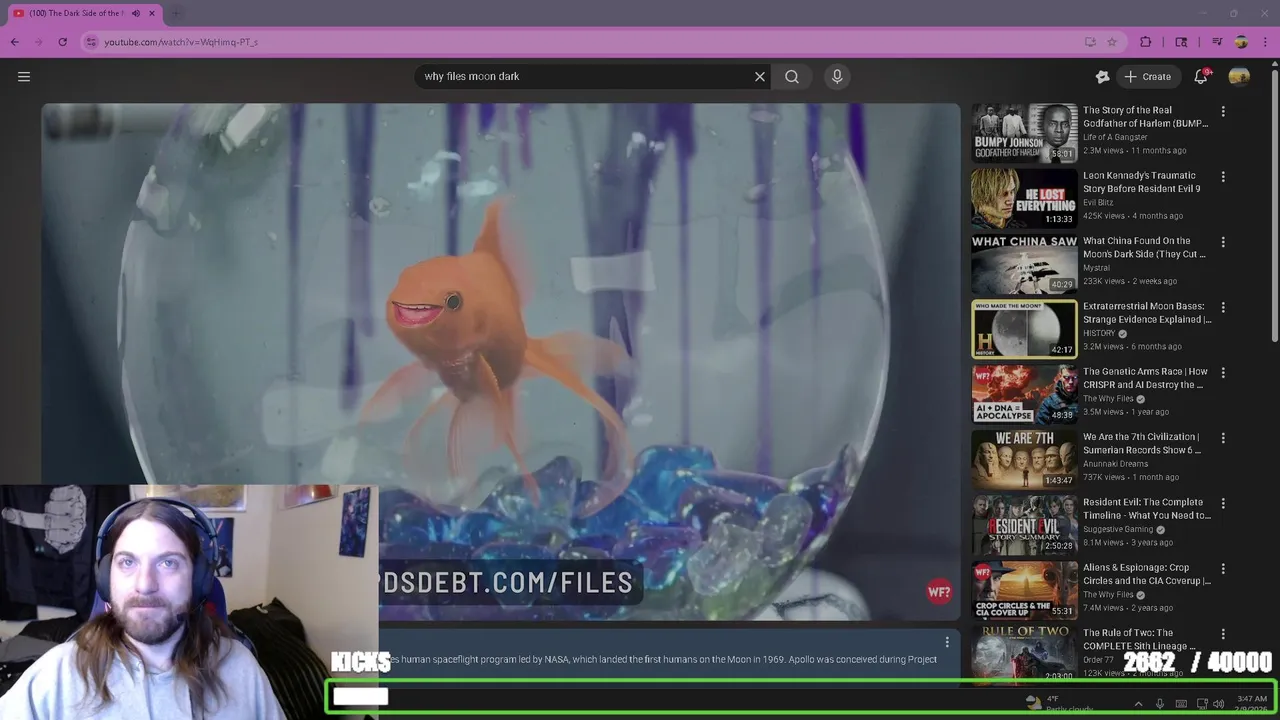
Task: Open Bumpy Johnson Godfather of Harlem thumbnail
Action: (1025, 132)
